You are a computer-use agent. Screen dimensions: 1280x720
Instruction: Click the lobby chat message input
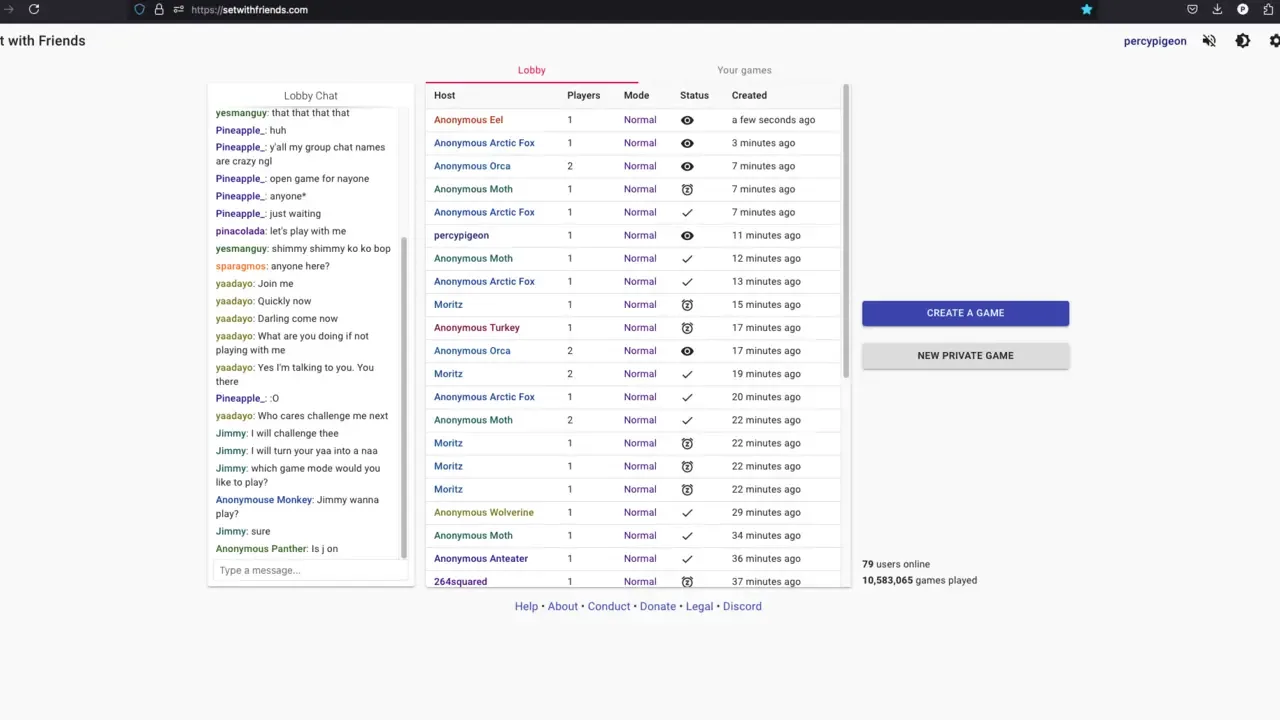pyautogui.click(x=308, y=570)
